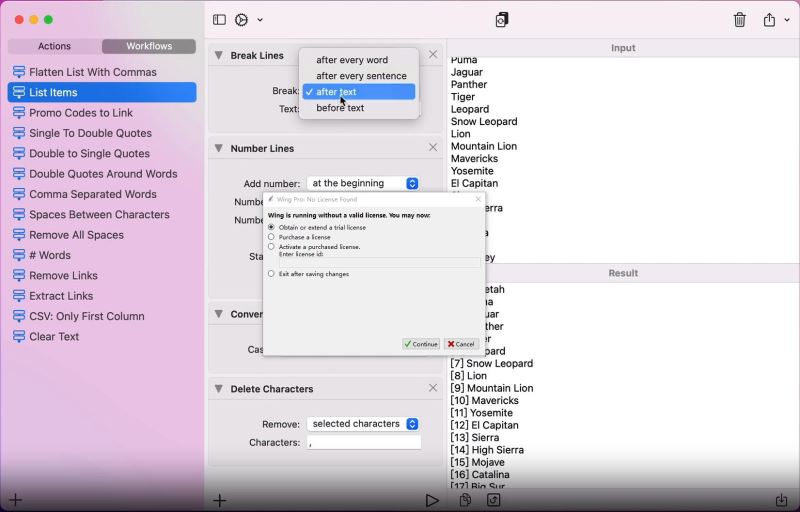Click '[10] Mavericks' in the Result text

tap(484, 400)
